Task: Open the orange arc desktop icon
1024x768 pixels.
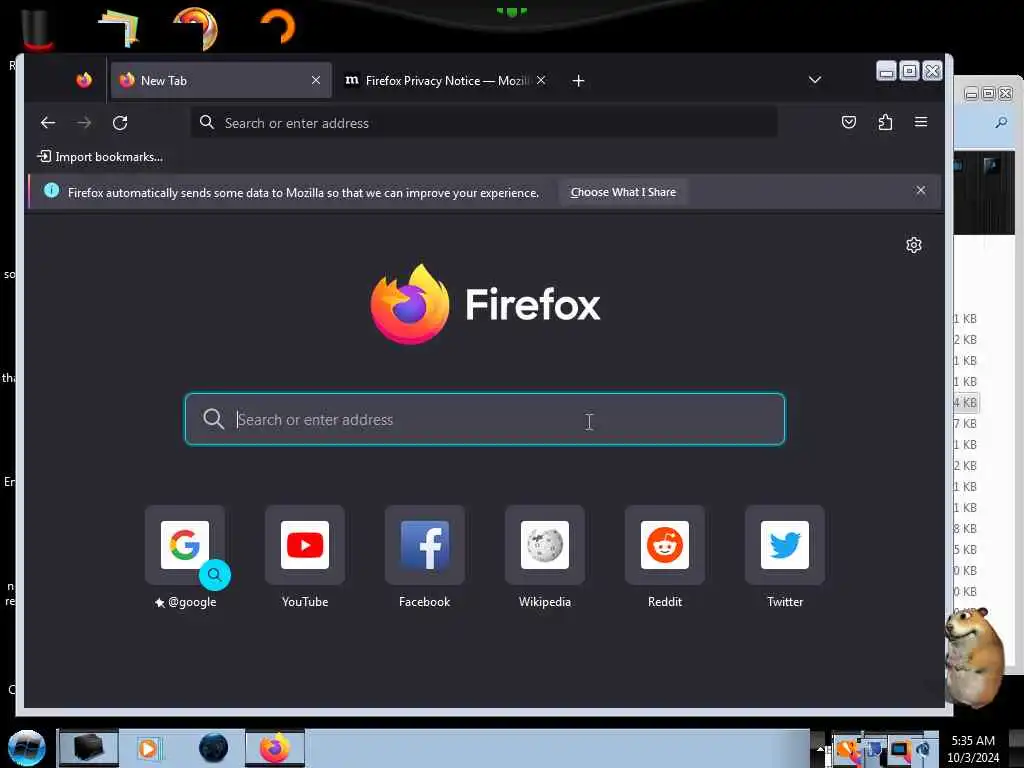Action: pyautogui.click(x=279, y=26)
